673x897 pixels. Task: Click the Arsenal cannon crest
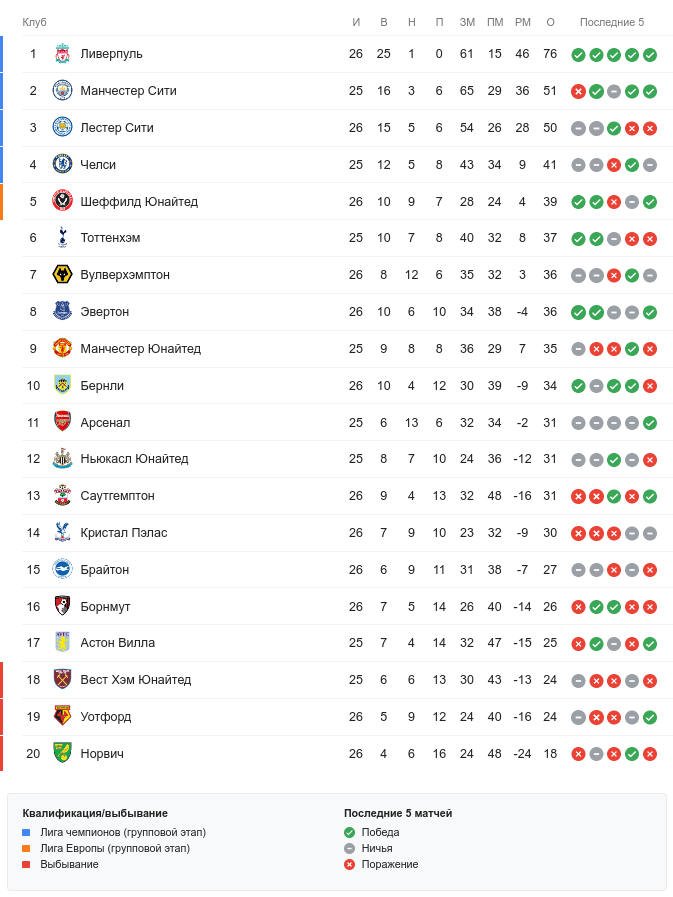click(x=62, y=423)
